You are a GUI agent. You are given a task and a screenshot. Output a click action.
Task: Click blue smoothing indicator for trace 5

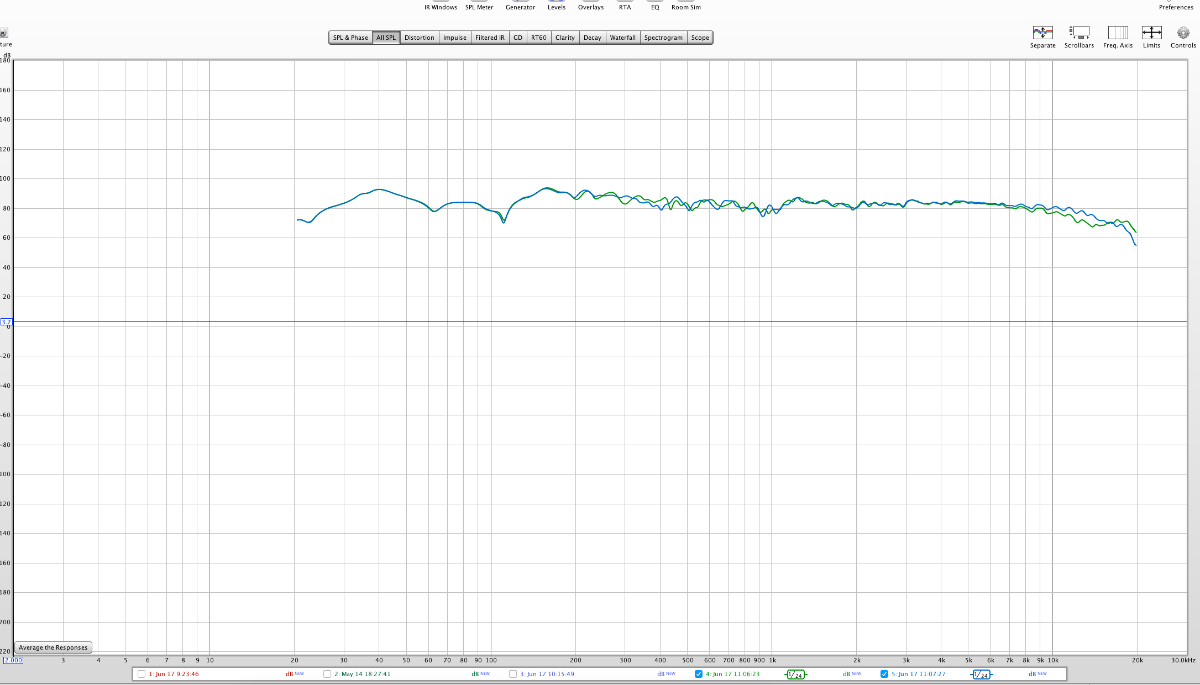[x=980, y=674]
